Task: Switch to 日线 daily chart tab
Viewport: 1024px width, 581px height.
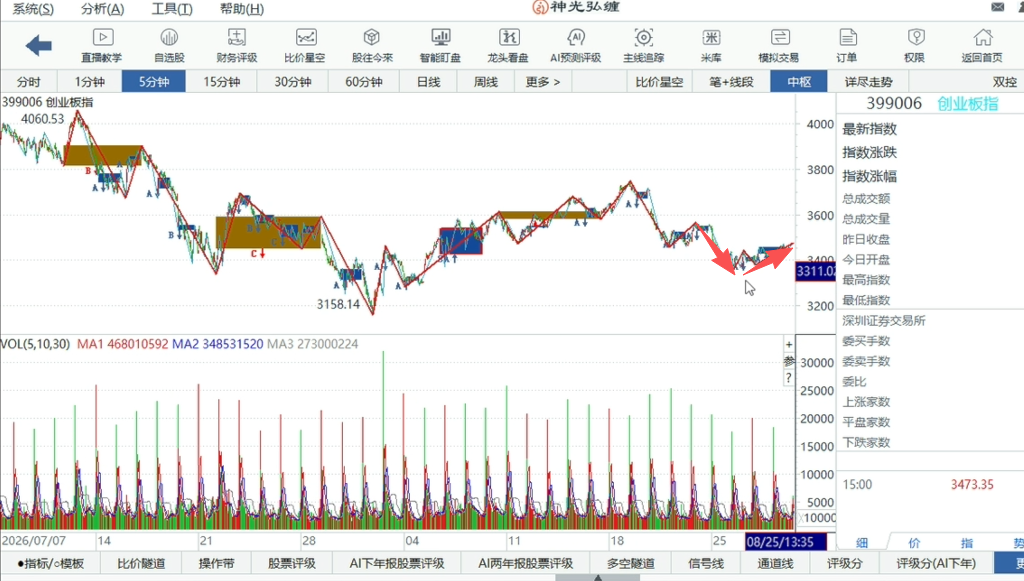Action: (428, 82)
